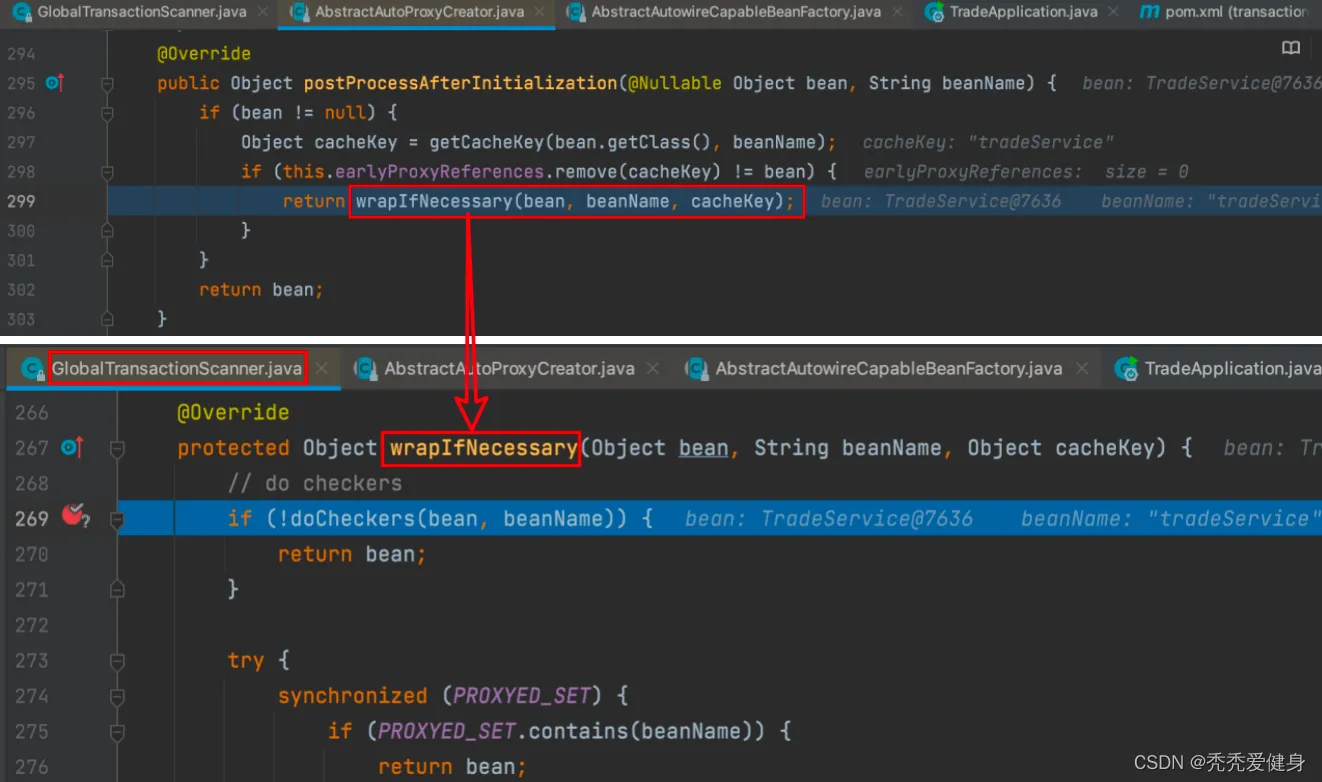Collapse the synchronized block fold on line 274
1322x782 pixels.
point(117,696)
